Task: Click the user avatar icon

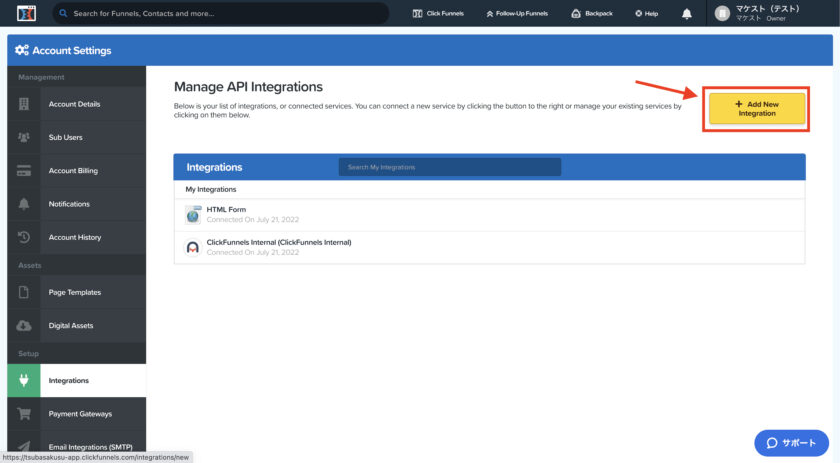Action: 722,13
